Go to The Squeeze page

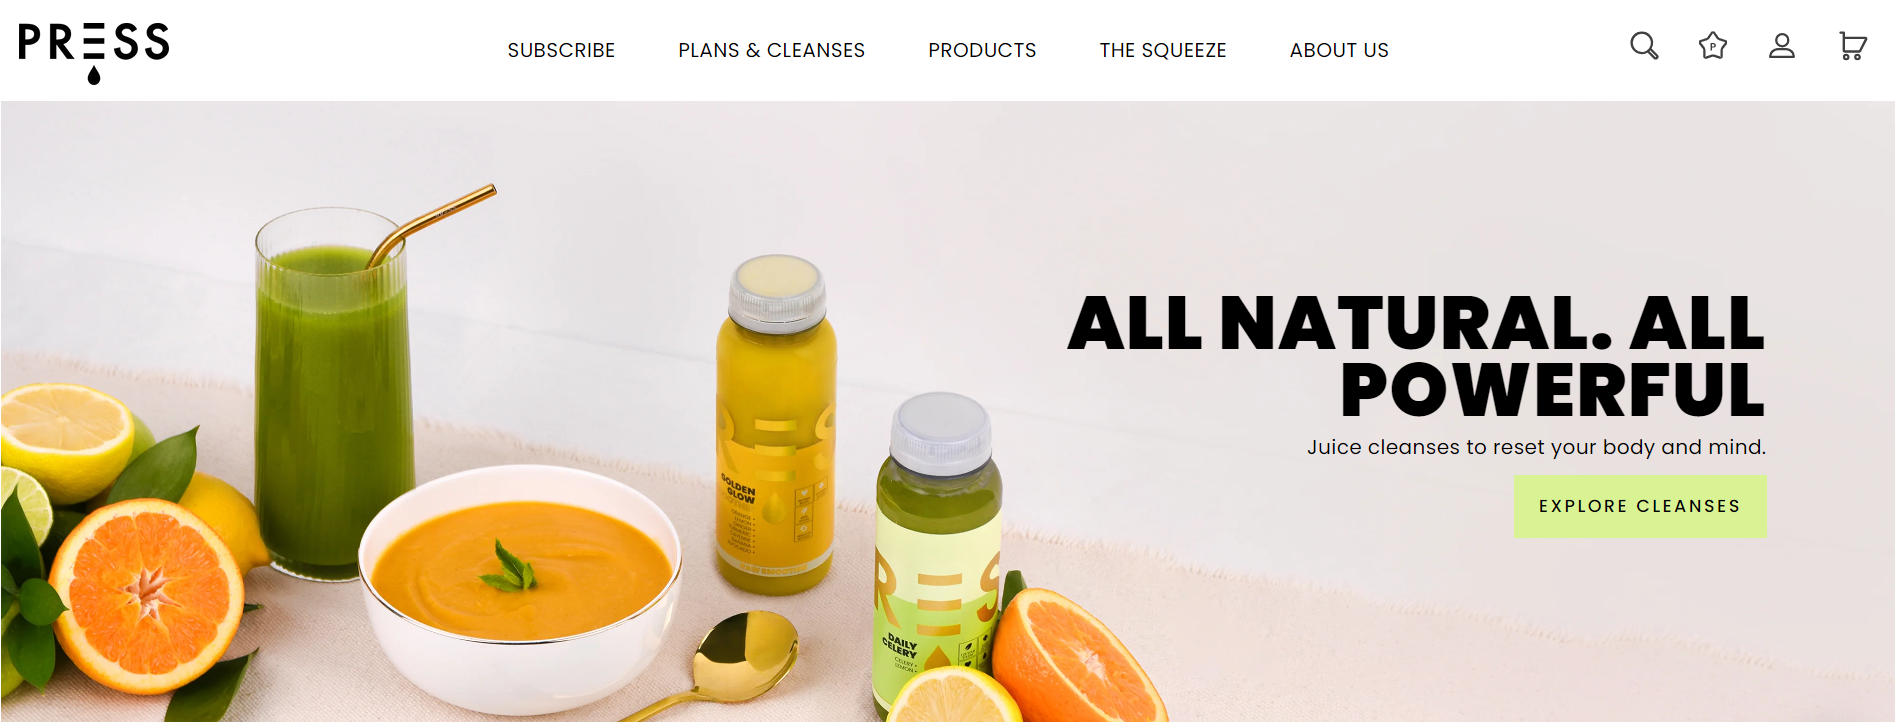[1163, 50]
